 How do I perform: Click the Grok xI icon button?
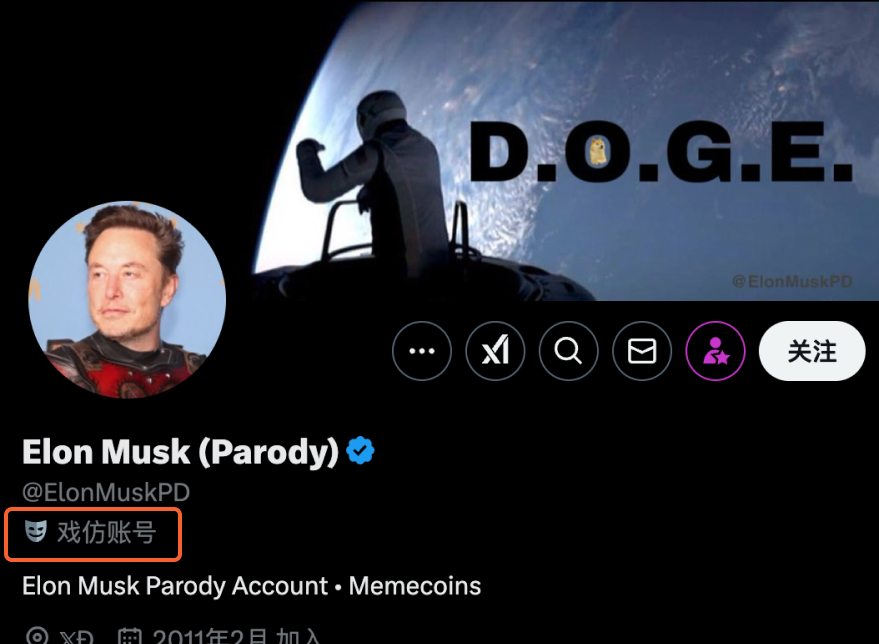pyautogui.click(x=495, y=351)
